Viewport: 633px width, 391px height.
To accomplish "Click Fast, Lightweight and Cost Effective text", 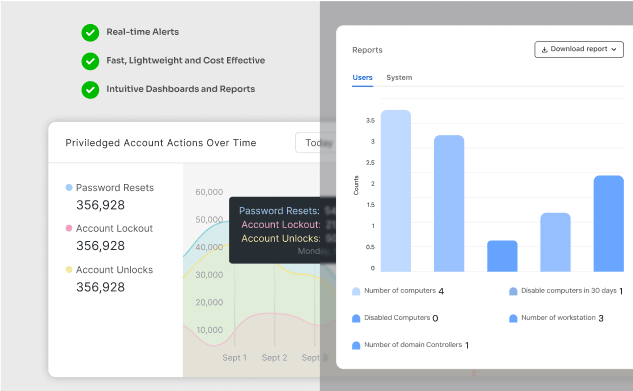I will pos(186,61).
